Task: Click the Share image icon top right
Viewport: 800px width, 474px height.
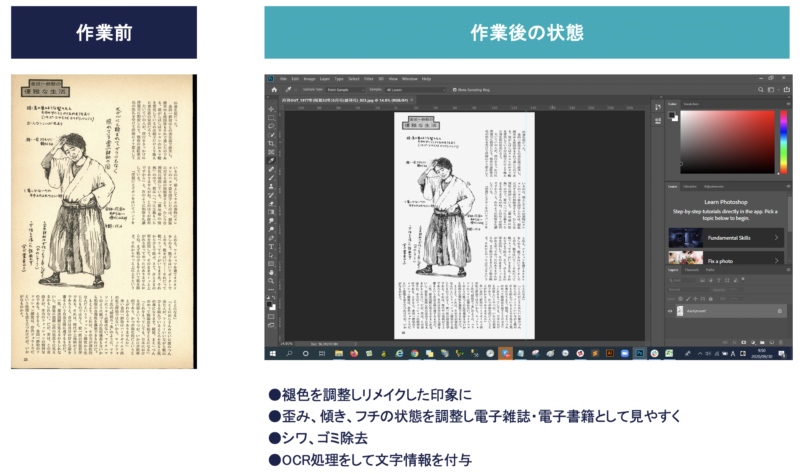Action: click(786, 90)
